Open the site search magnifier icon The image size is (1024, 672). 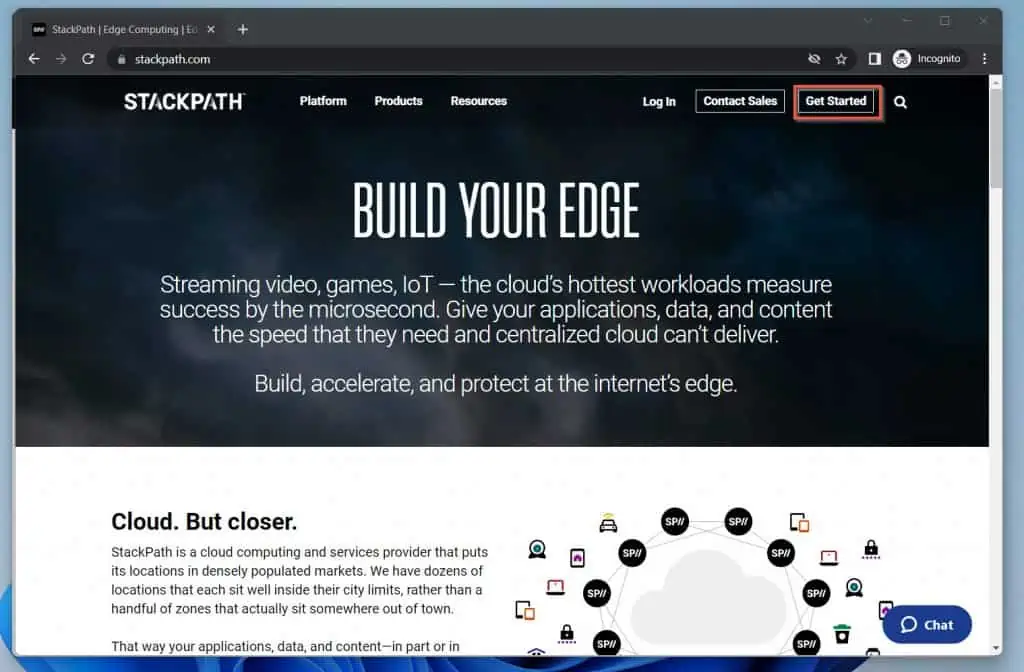point(900,101)
